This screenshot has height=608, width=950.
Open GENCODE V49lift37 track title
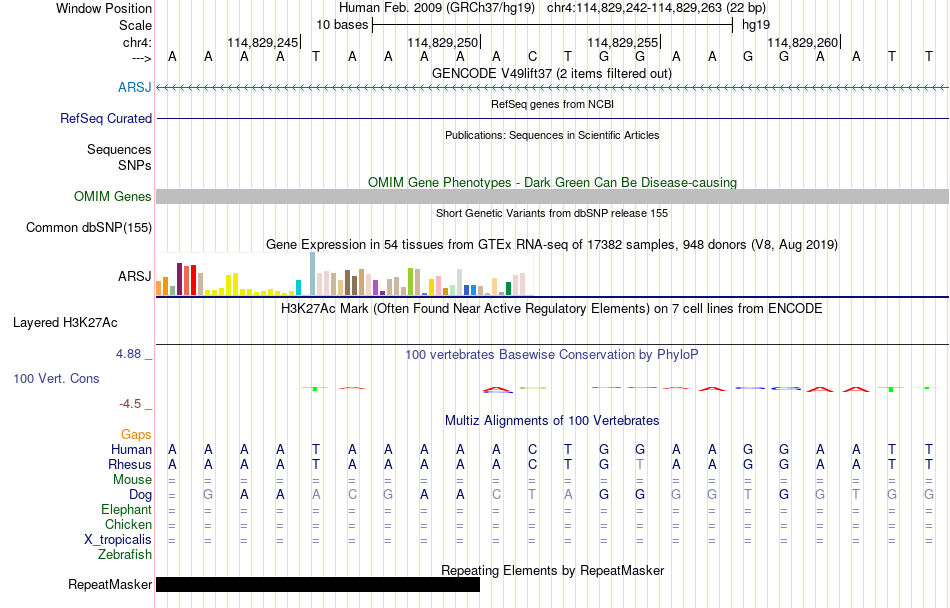point(552,74)
